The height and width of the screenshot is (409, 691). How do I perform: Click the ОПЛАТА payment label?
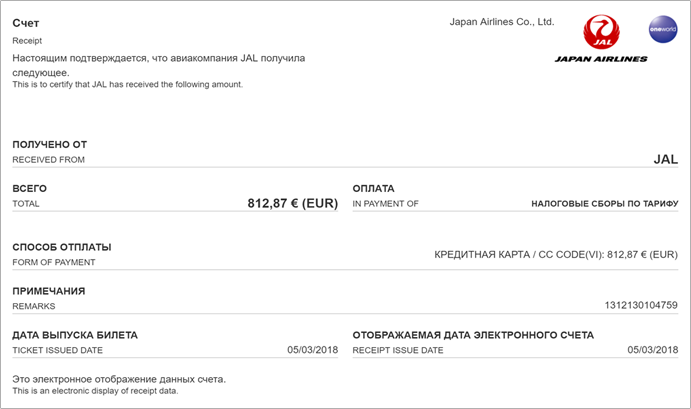(x=374, y=188)
